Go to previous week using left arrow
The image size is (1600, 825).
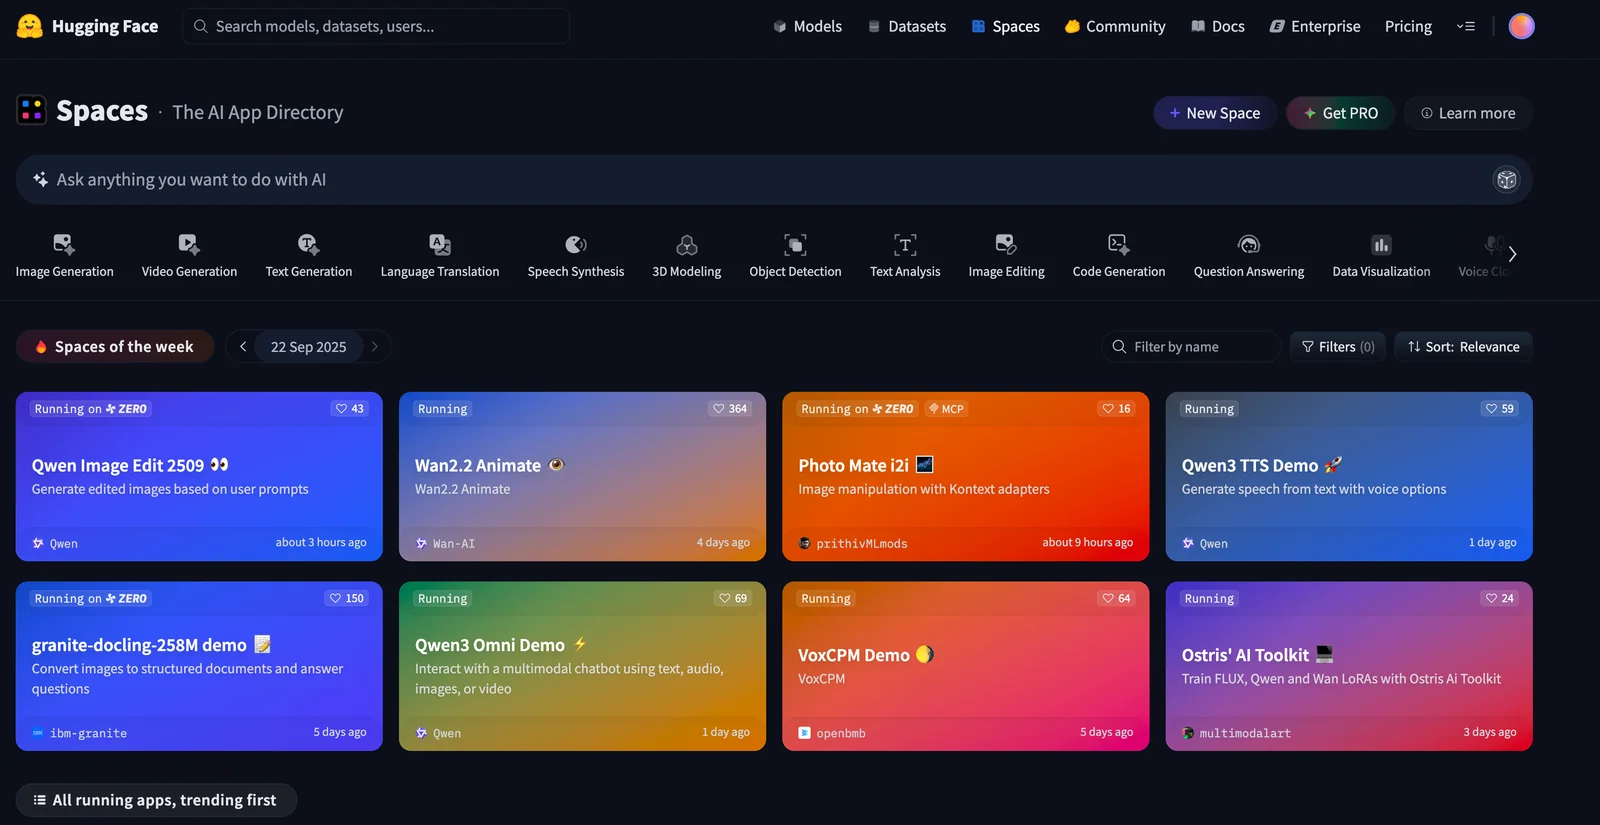242,347
